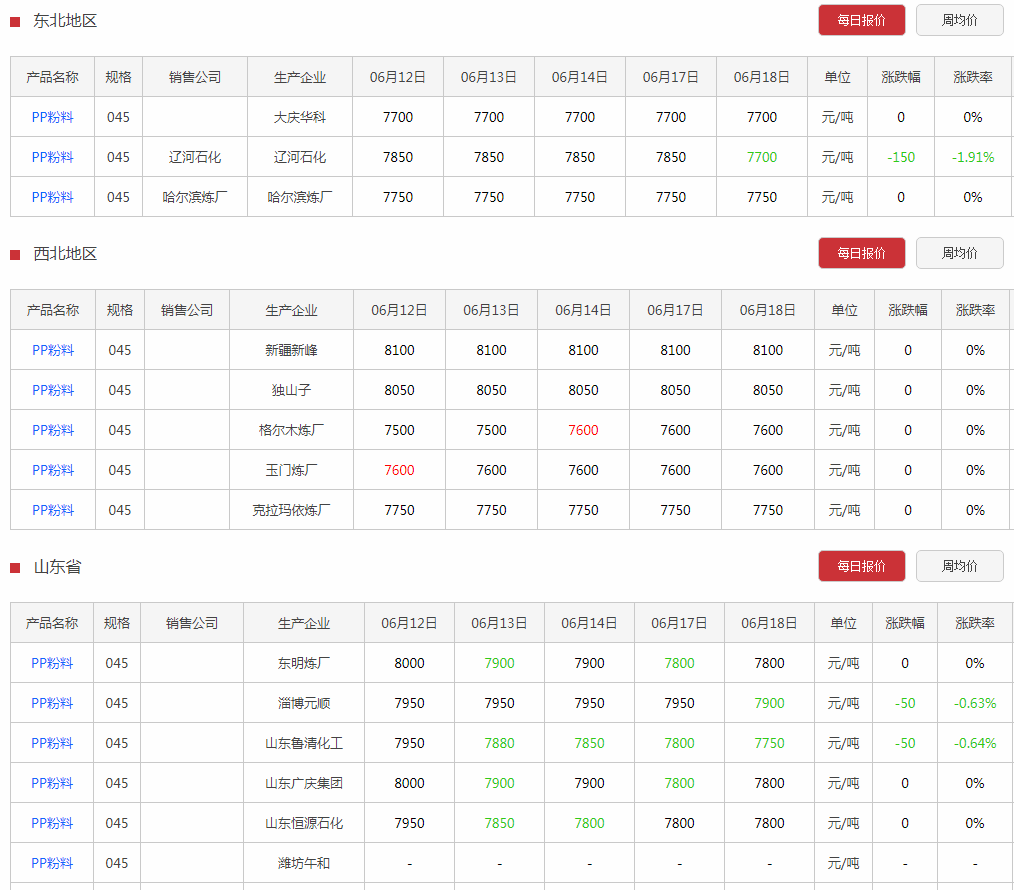Click 山东广庆集团 producer cell
Image resolution: width=1014 pixels, height=890 pixels.
tap(304, 783)
